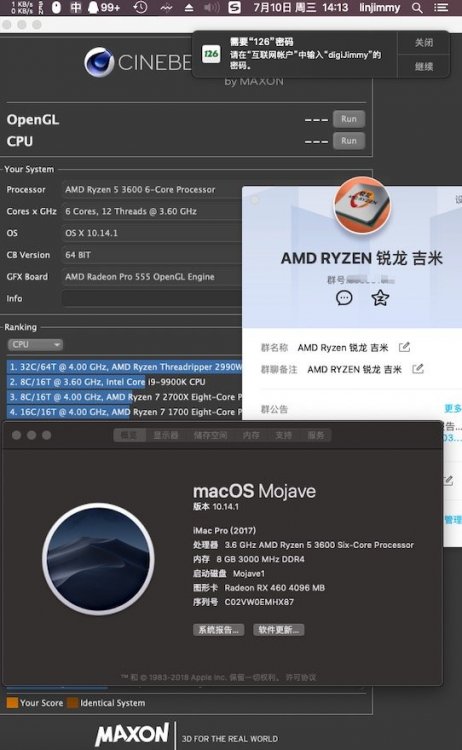Viewport: 462px width, 750px height.
Task: Click the Cinebench sphere logo
Action: click(x=99, y=62)
